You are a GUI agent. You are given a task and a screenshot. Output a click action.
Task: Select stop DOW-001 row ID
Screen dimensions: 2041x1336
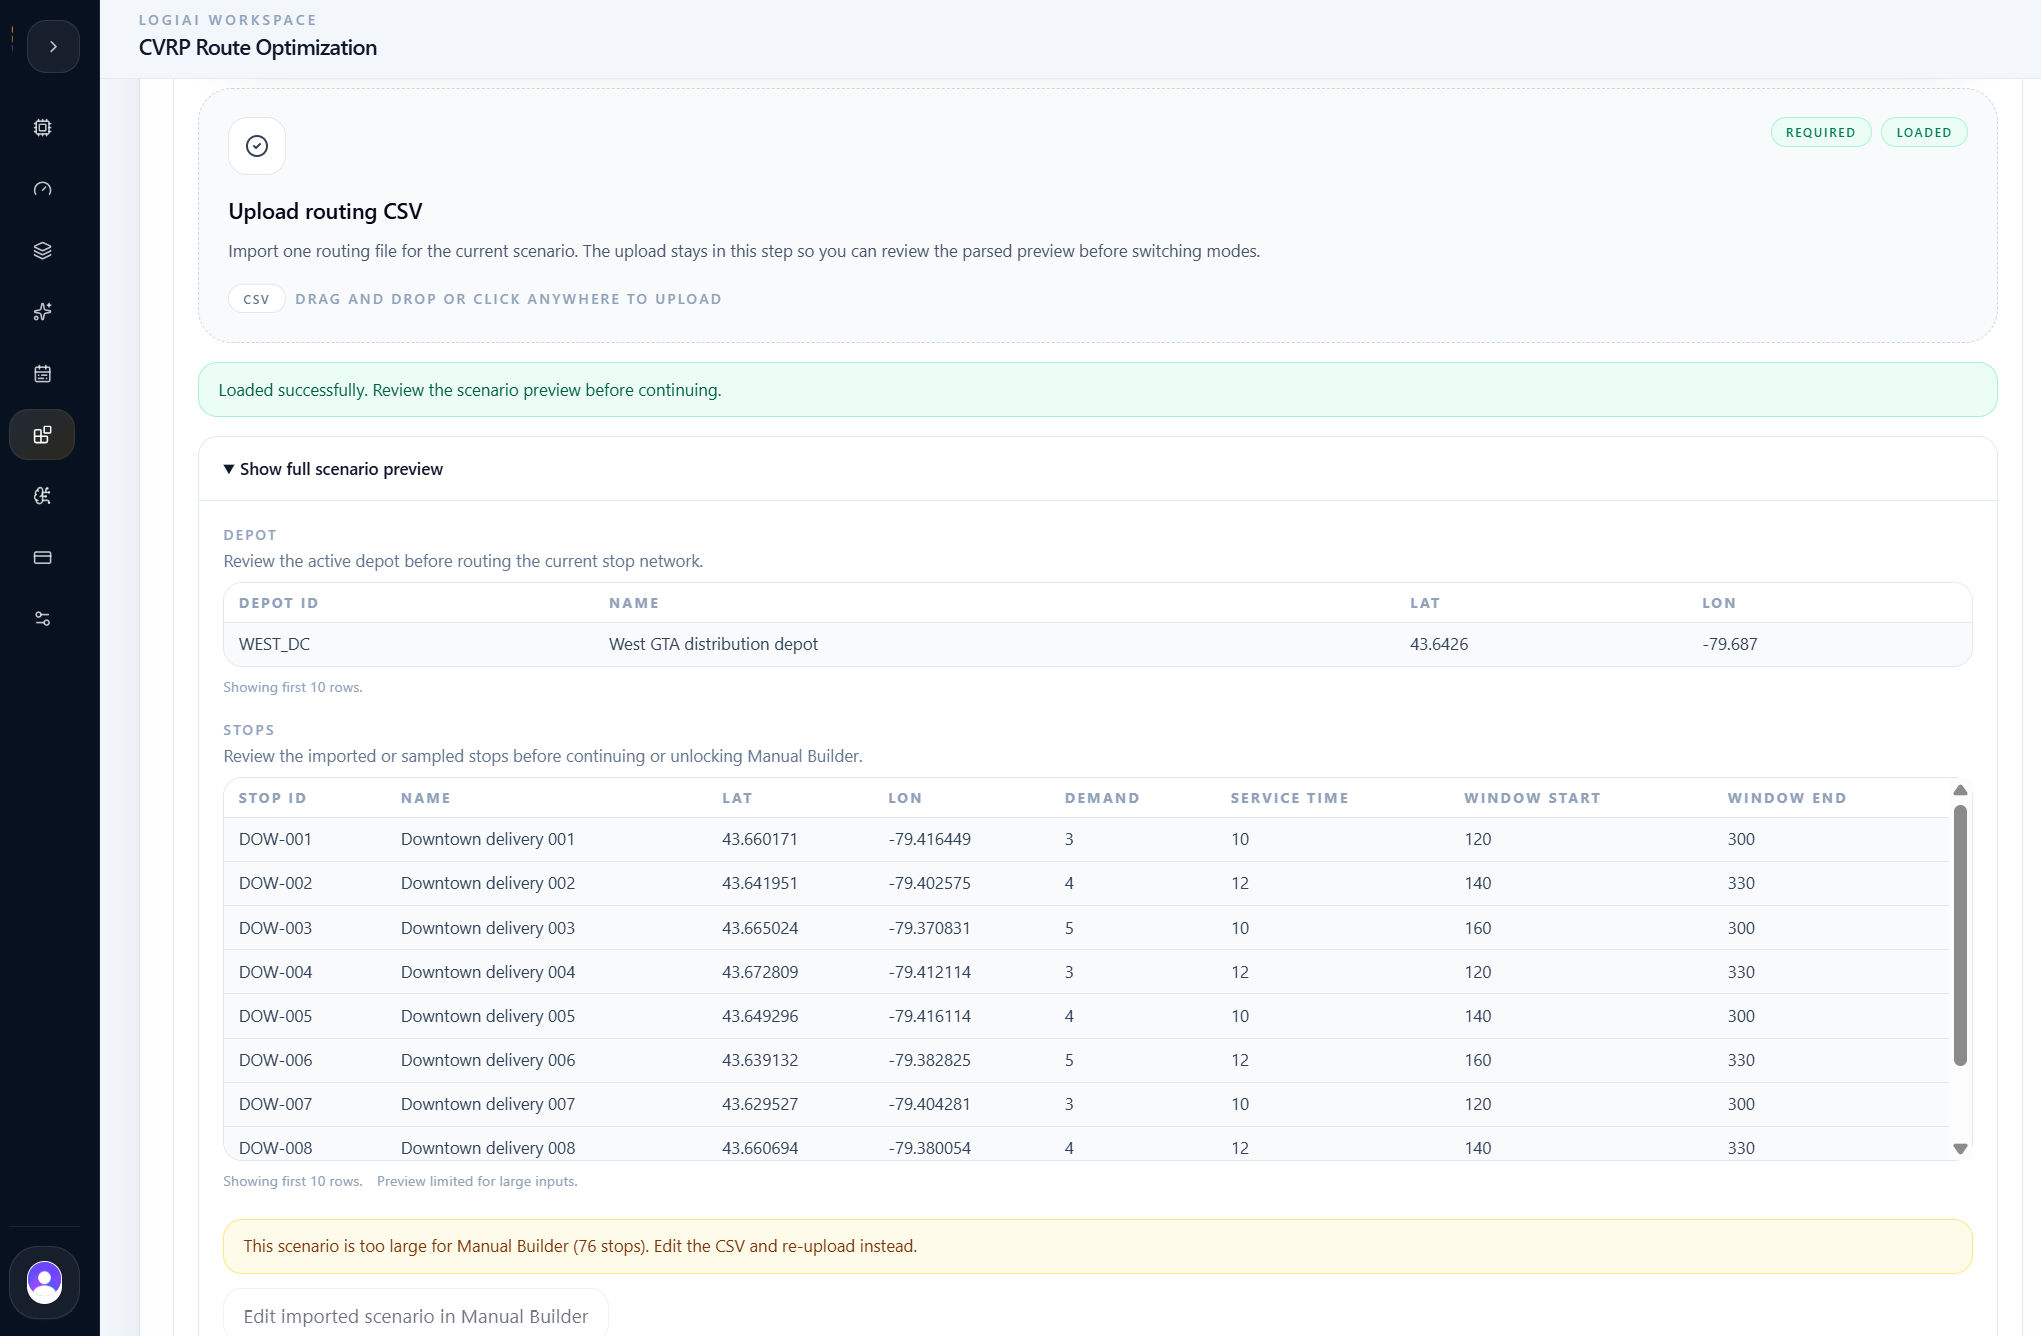click(275, 839)
